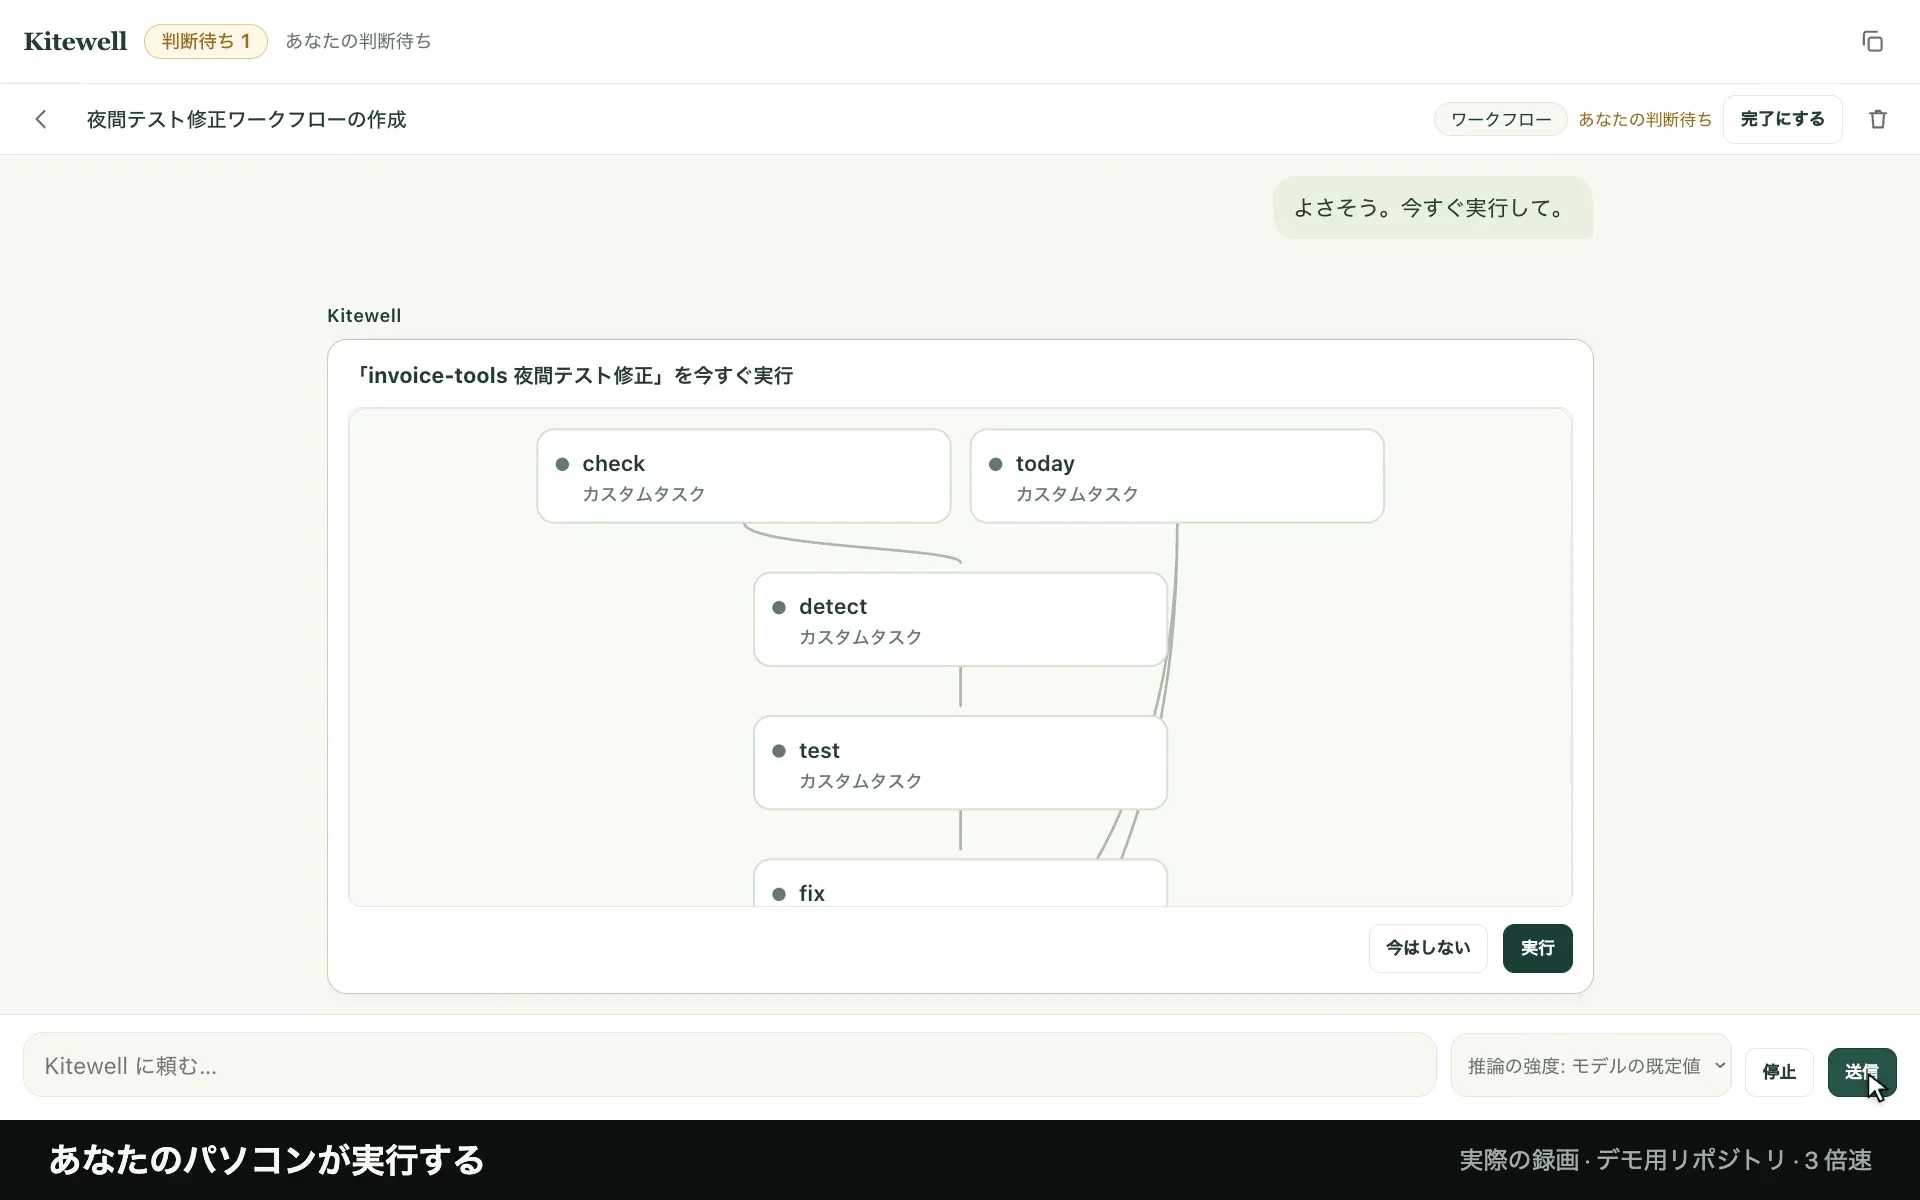Select the detect task node
Screen dimensions: 1920x1200
960,619
